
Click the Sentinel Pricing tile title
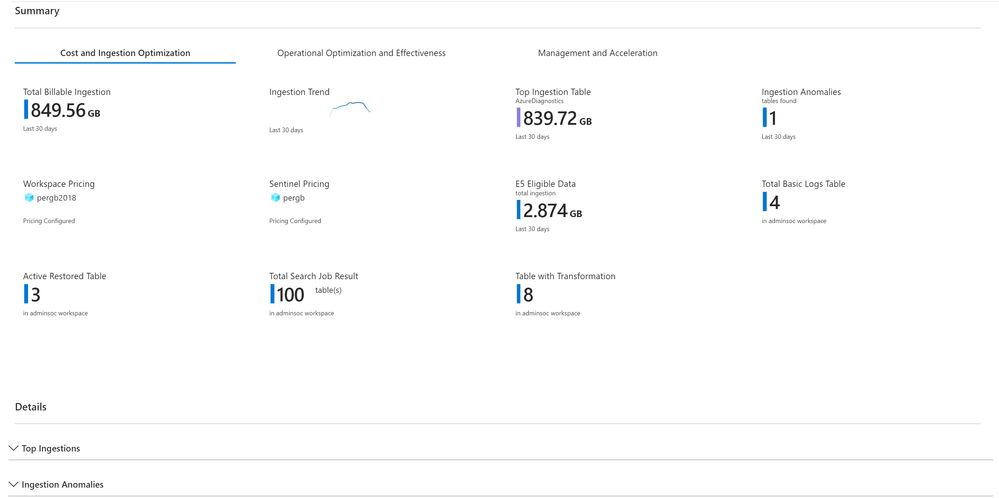pyautogui.click(x=299, y=184)
